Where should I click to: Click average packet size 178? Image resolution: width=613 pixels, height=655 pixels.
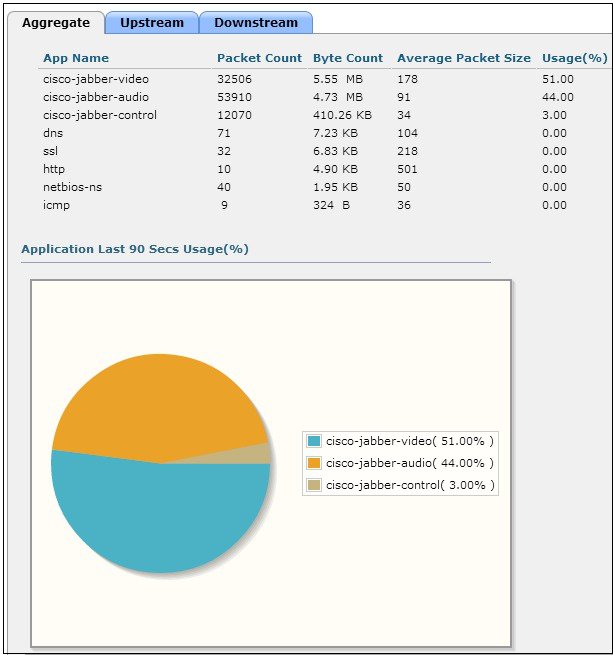click(x=407, y=79)
